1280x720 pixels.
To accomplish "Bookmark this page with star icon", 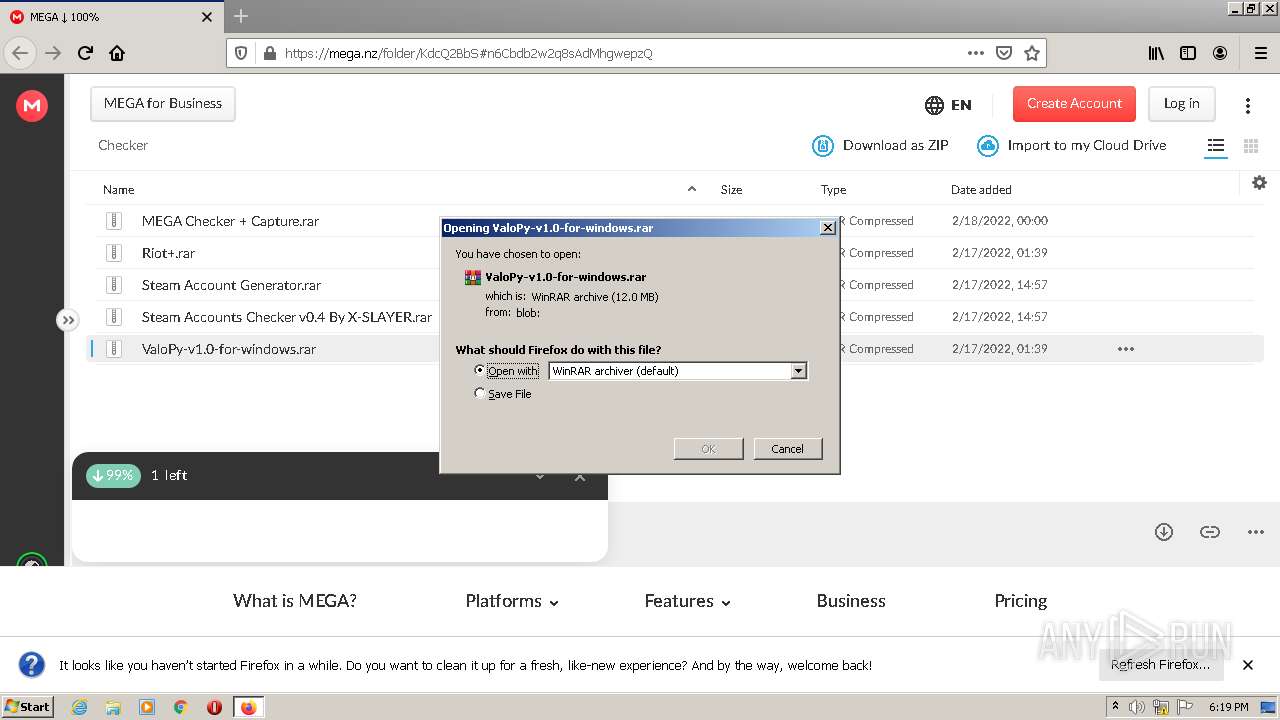I will pos(1032,53).
